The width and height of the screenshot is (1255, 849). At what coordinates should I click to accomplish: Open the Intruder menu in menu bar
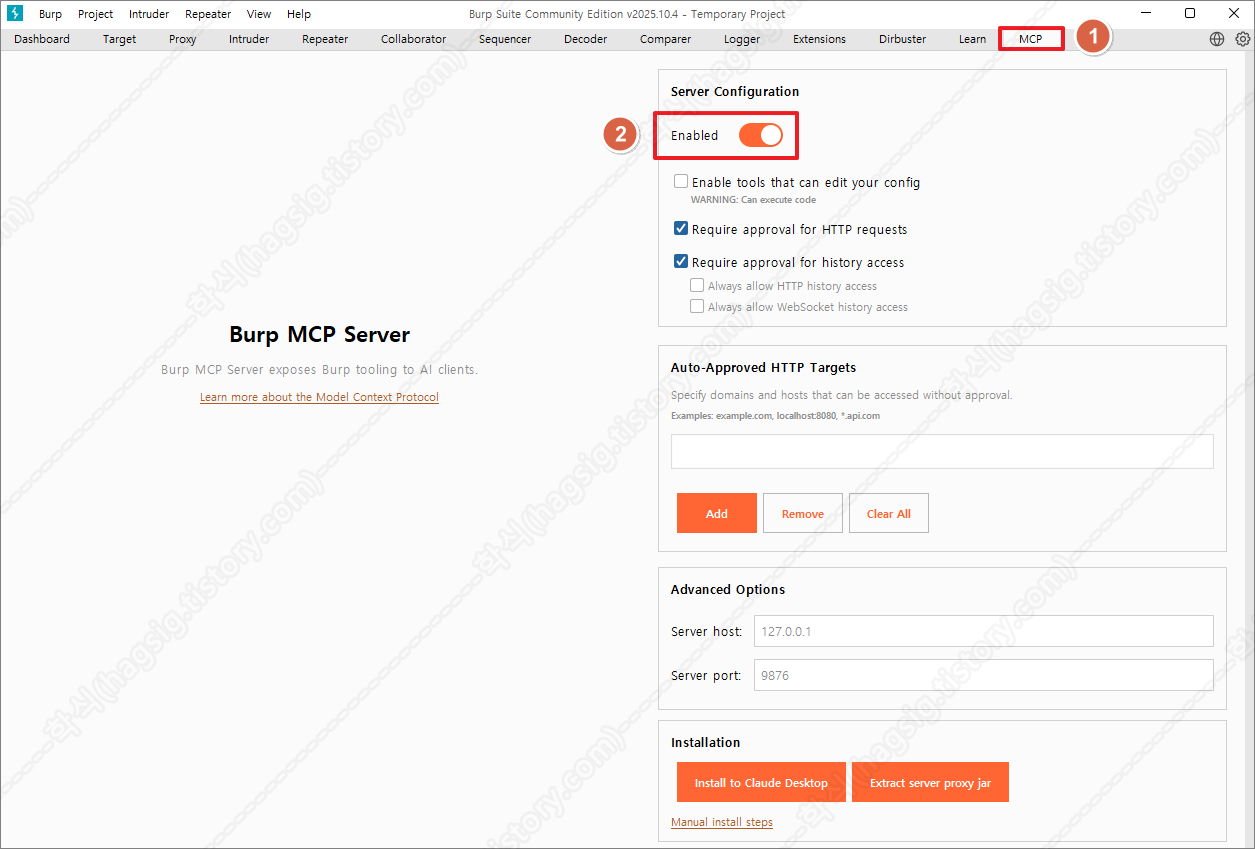(x=149, y=14)
